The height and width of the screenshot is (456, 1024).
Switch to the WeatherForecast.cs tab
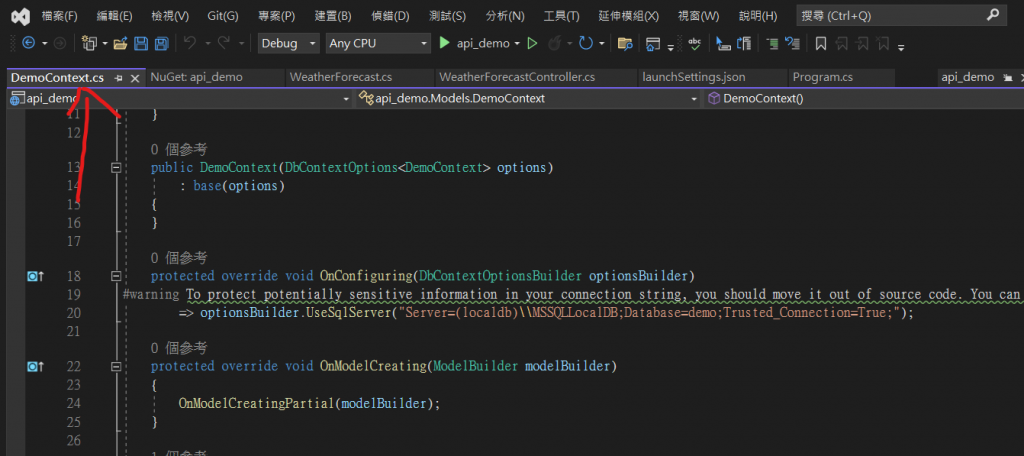tap(359, 77)
